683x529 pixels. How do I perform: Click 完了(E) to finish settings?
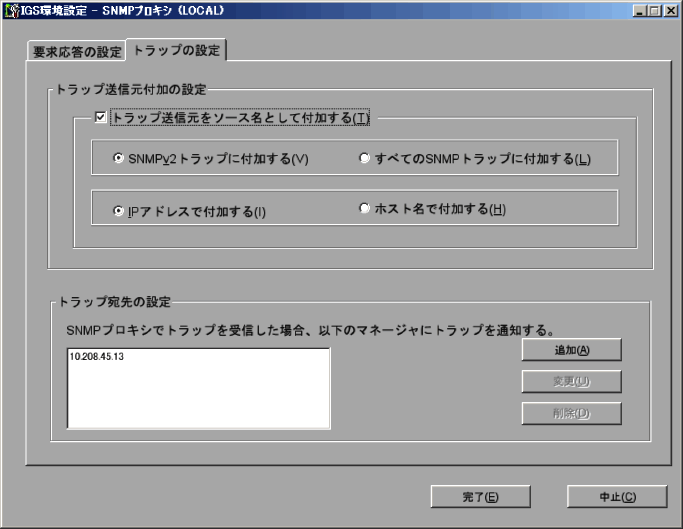tap(480, 497)
